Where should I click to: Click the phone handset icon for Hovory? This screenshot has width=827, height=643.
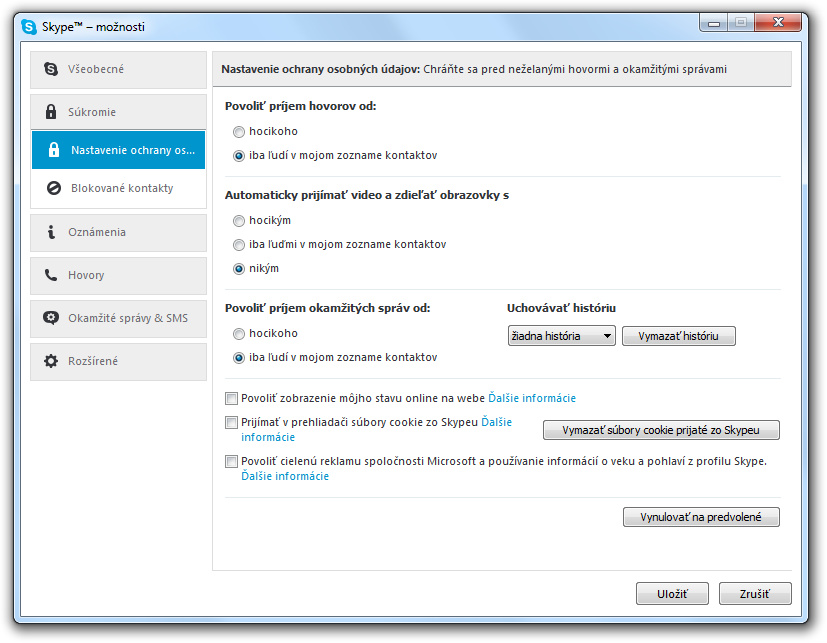pyautogui.click(x=51, y=275)
